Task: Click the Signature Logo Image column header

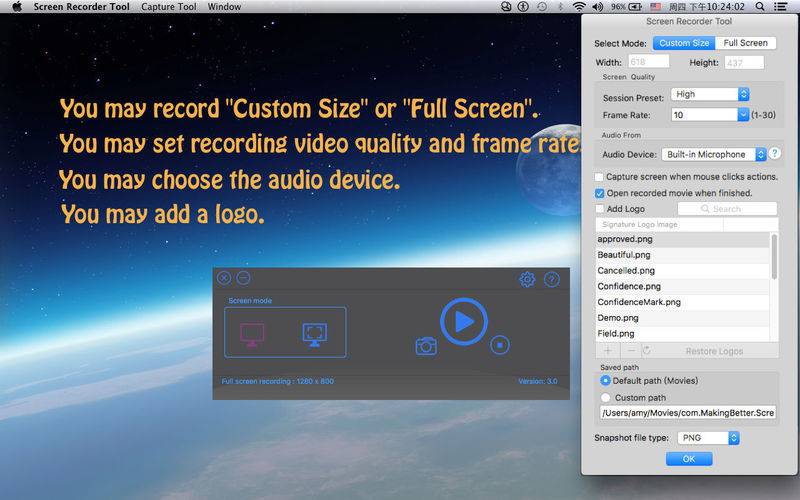Action: click(x=659, y=224)
